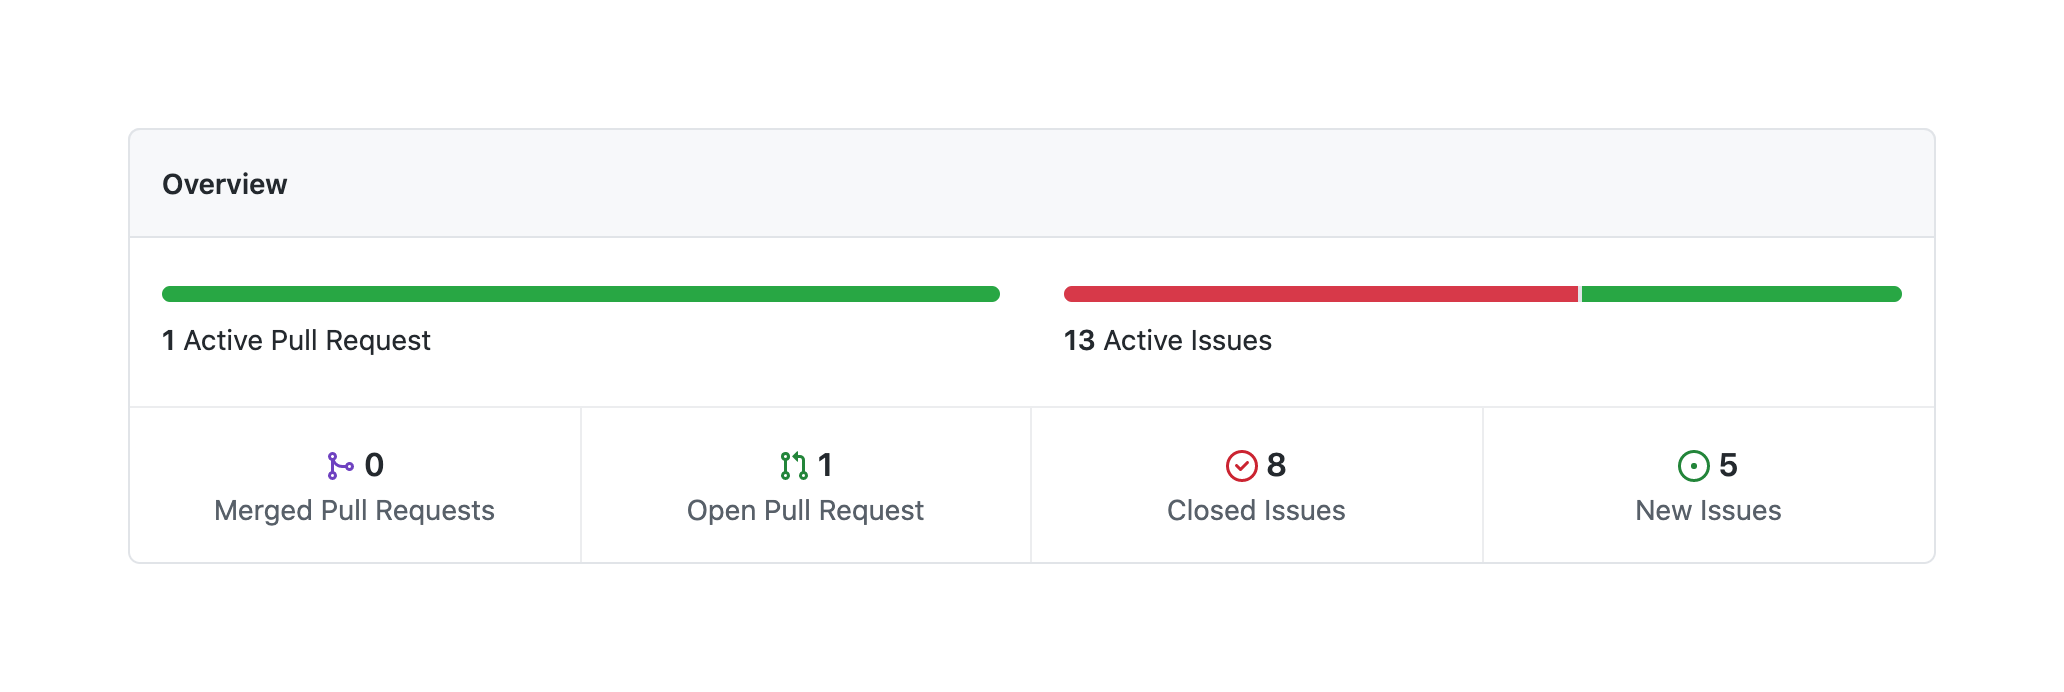Click the green new issue circle icon
Screen dimensions: 2064x692
[1693, 466]
